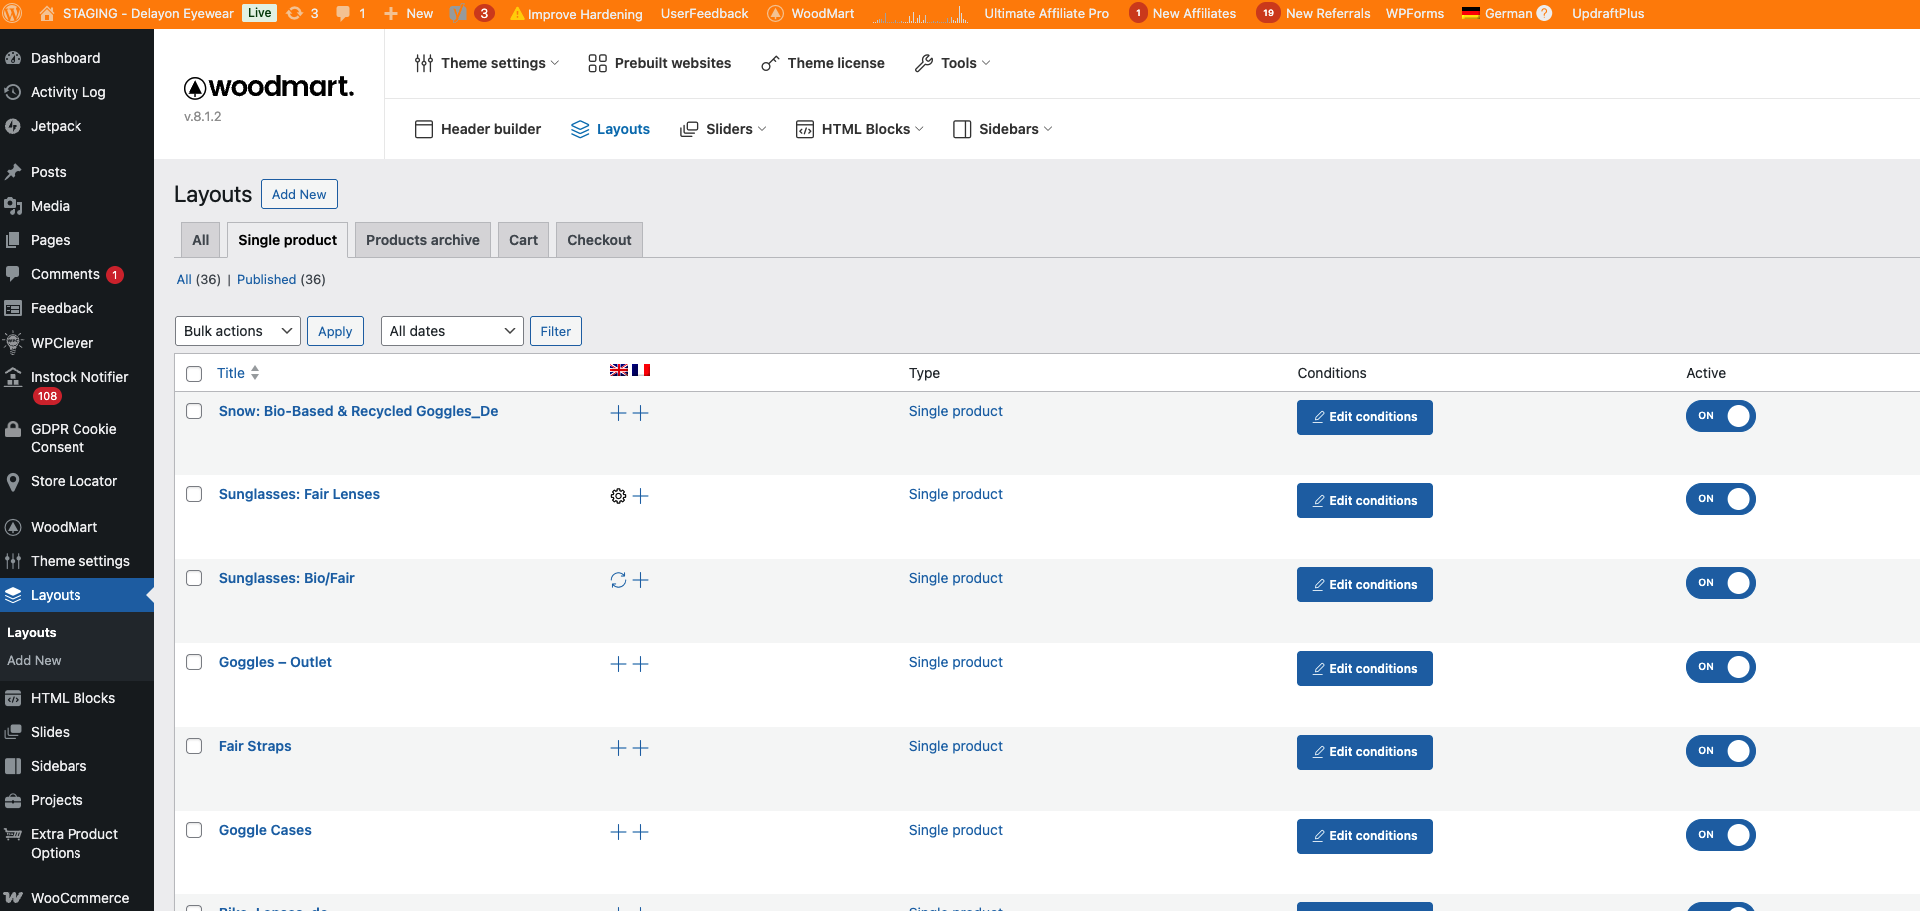1920x911 pixels.
Task: Switch language via German flag item
Action: pos(1506,13)
